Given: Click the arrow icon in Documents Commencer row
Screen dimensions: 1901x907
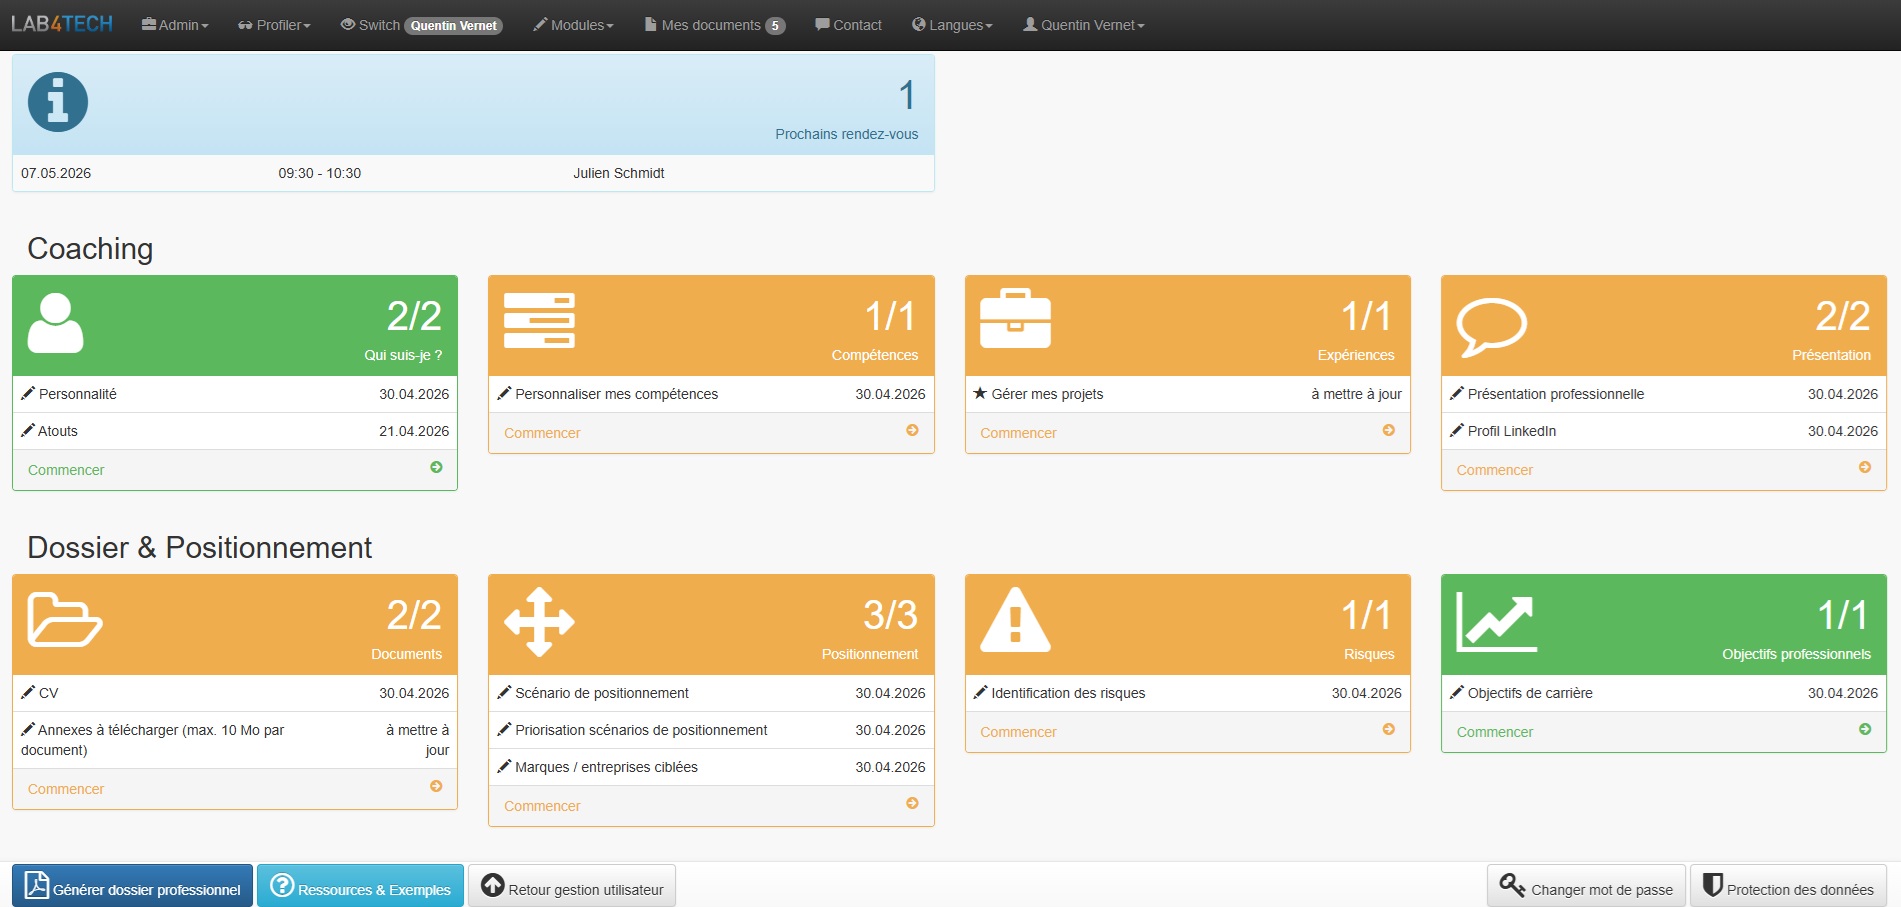Looking at the screenshot, I should pos(436,786).
